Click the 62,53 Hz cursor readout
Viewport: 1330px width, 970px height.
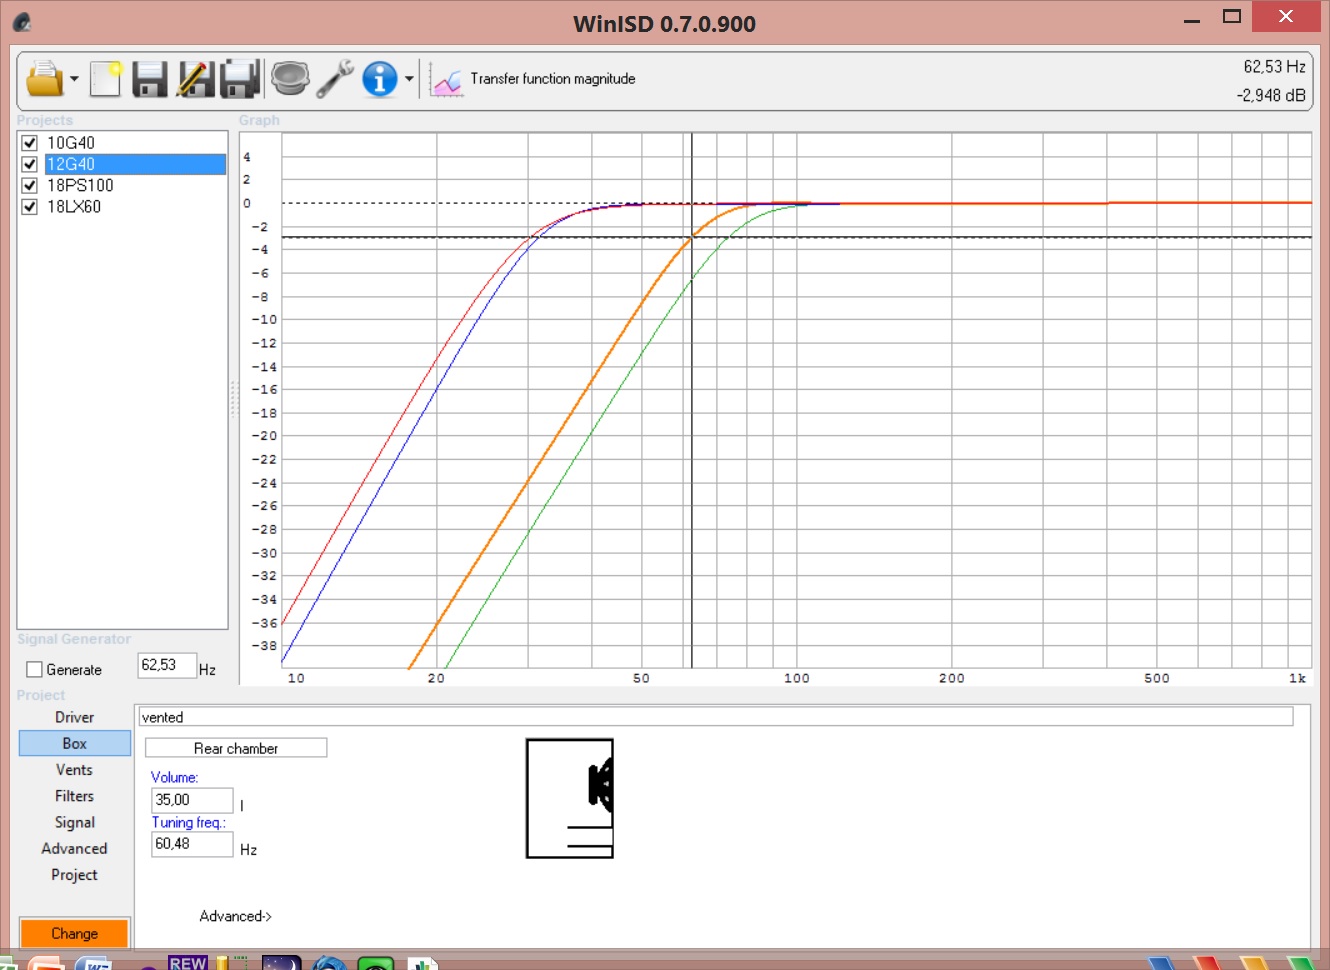tap(1274, 67)
